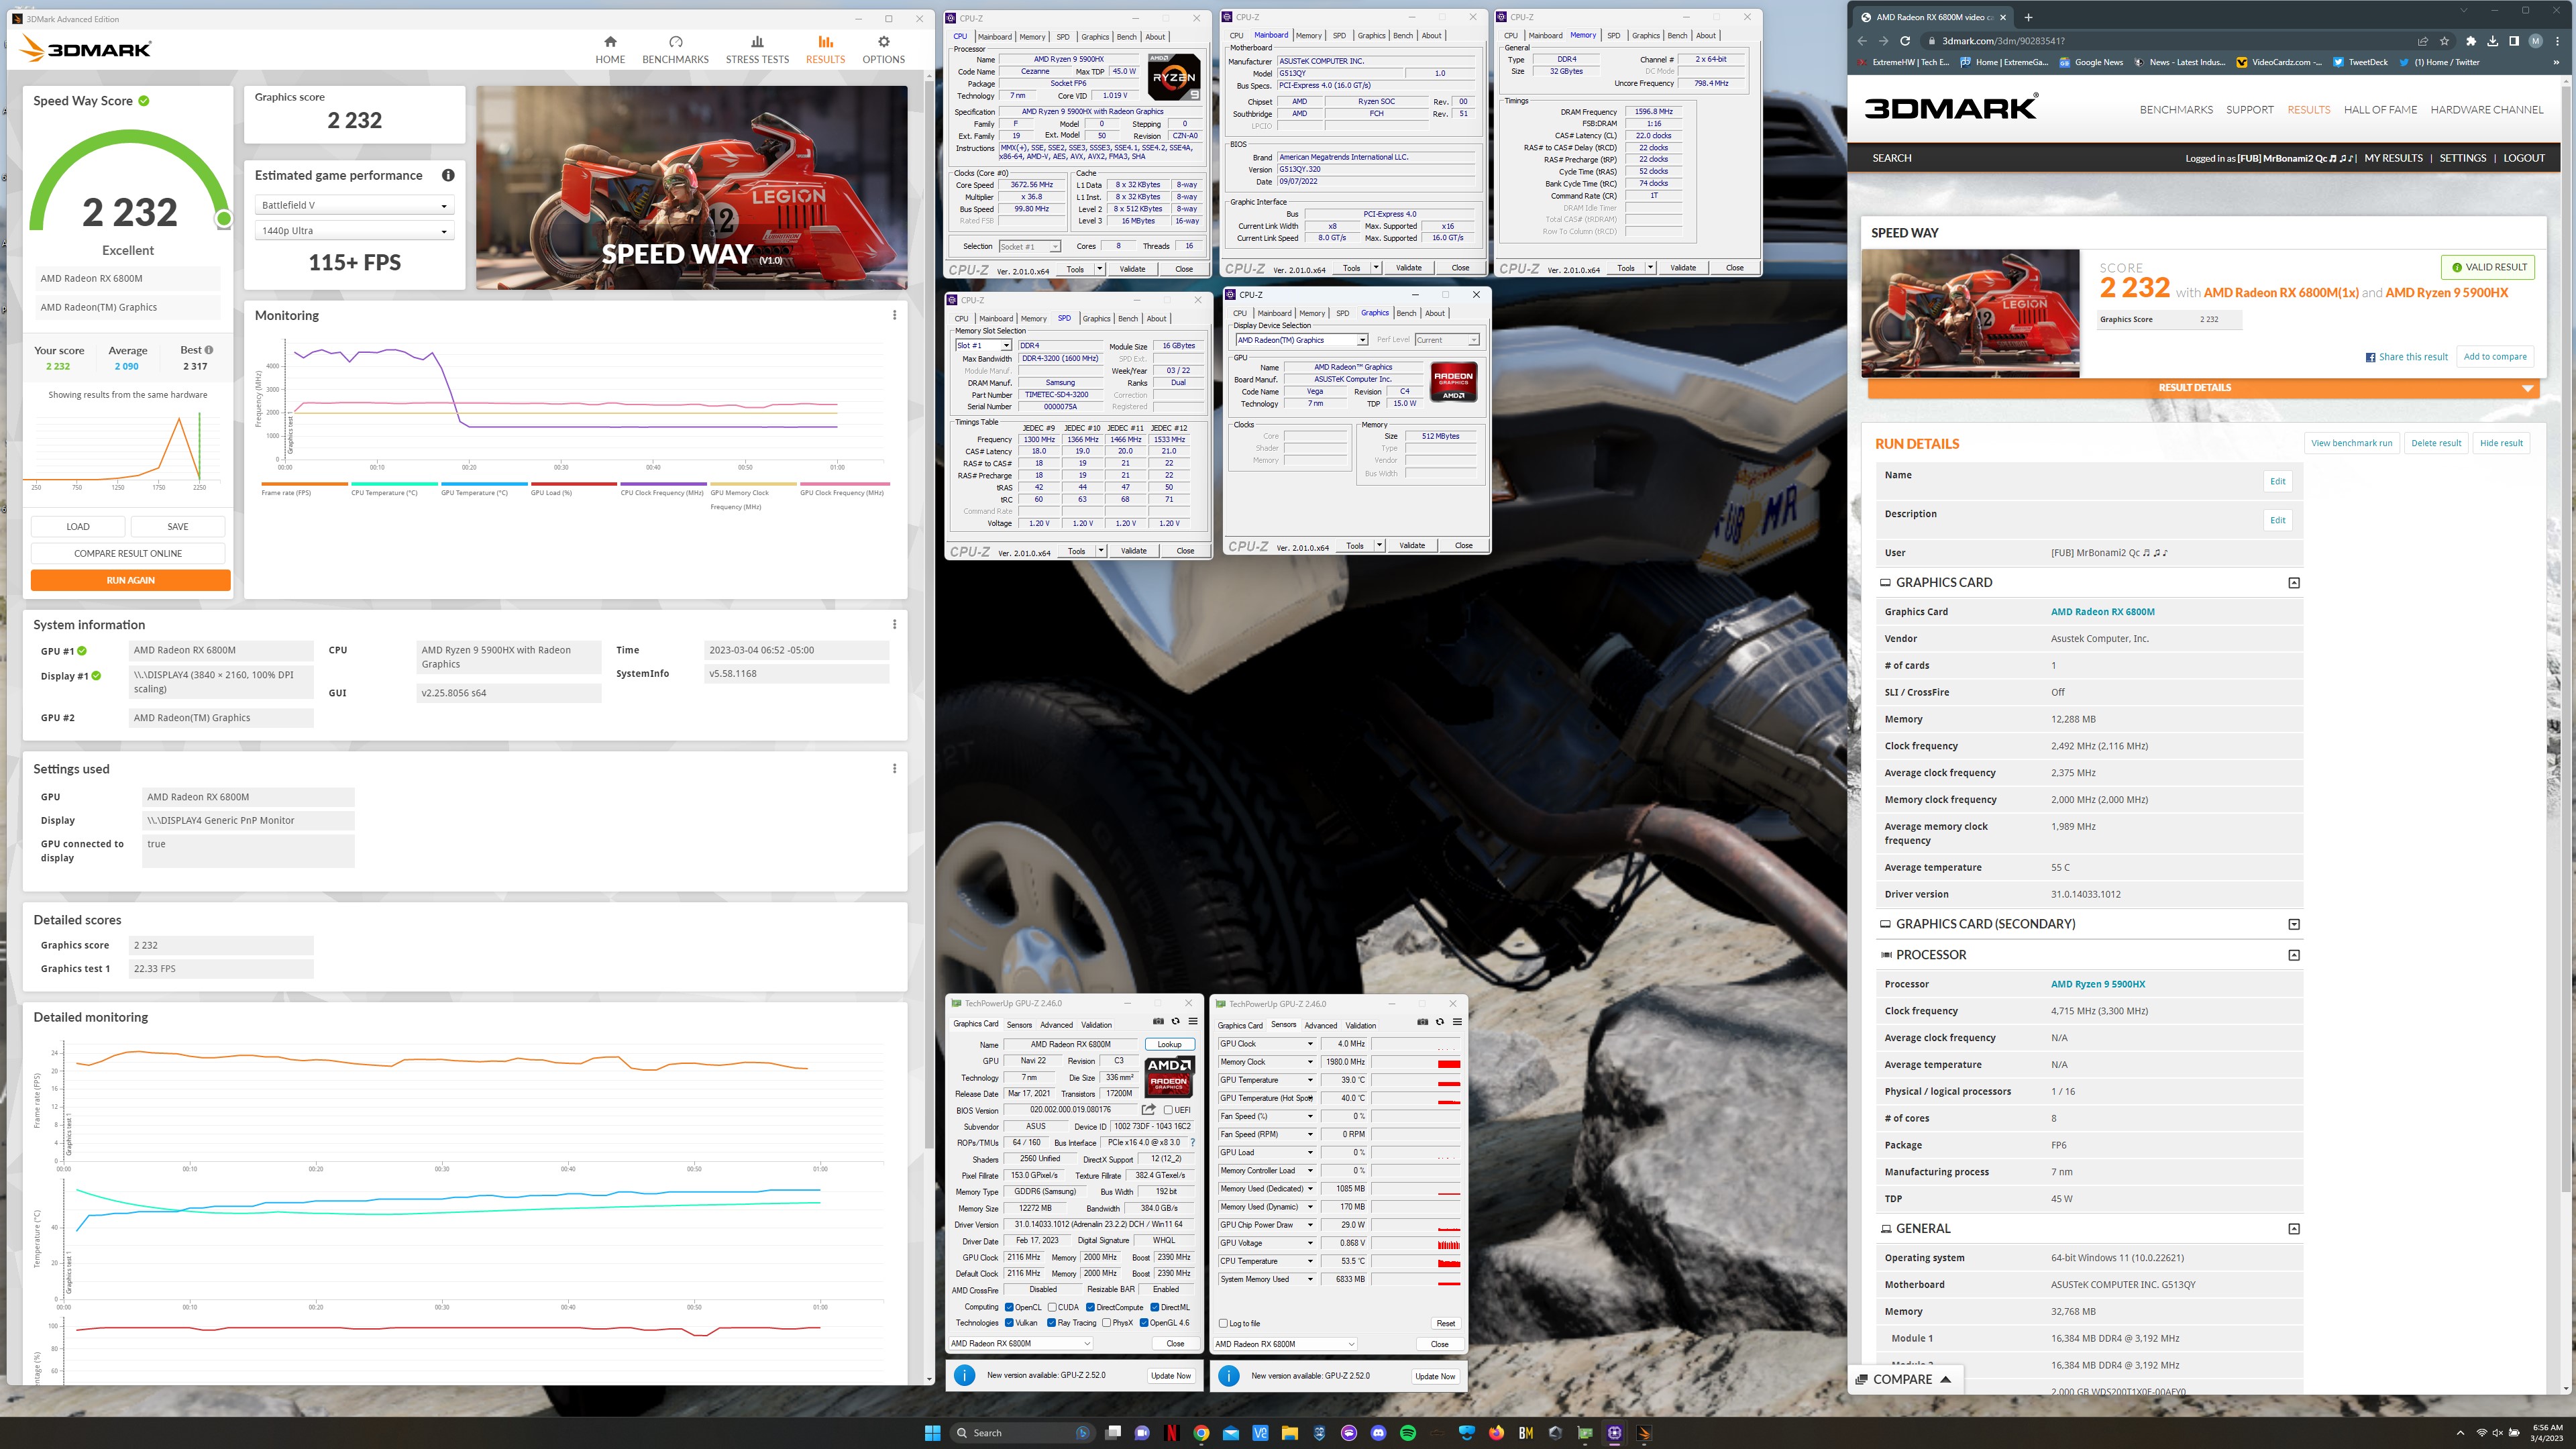The image size is (2576, 1449).
Task: Open HARDWARE CHANNEL on 3dmark.com
Action: tap(2486, 110)
